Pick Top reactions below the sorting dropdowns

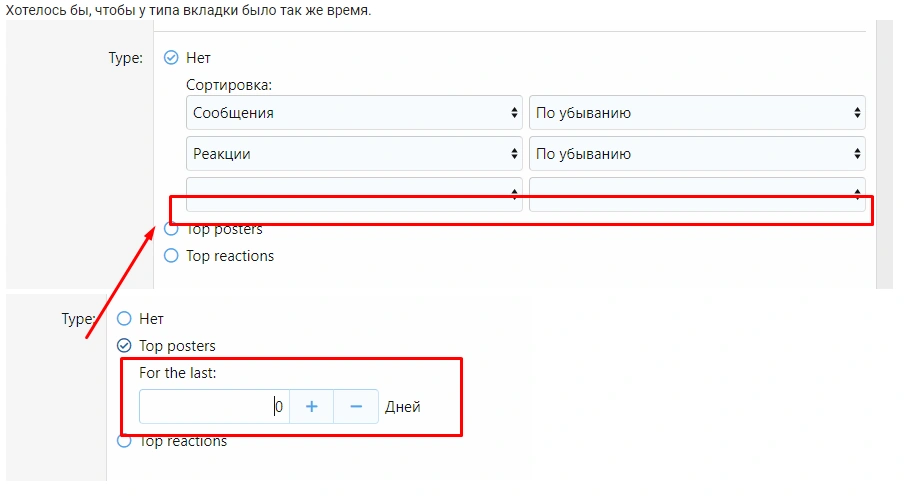(x=171, y=256)
